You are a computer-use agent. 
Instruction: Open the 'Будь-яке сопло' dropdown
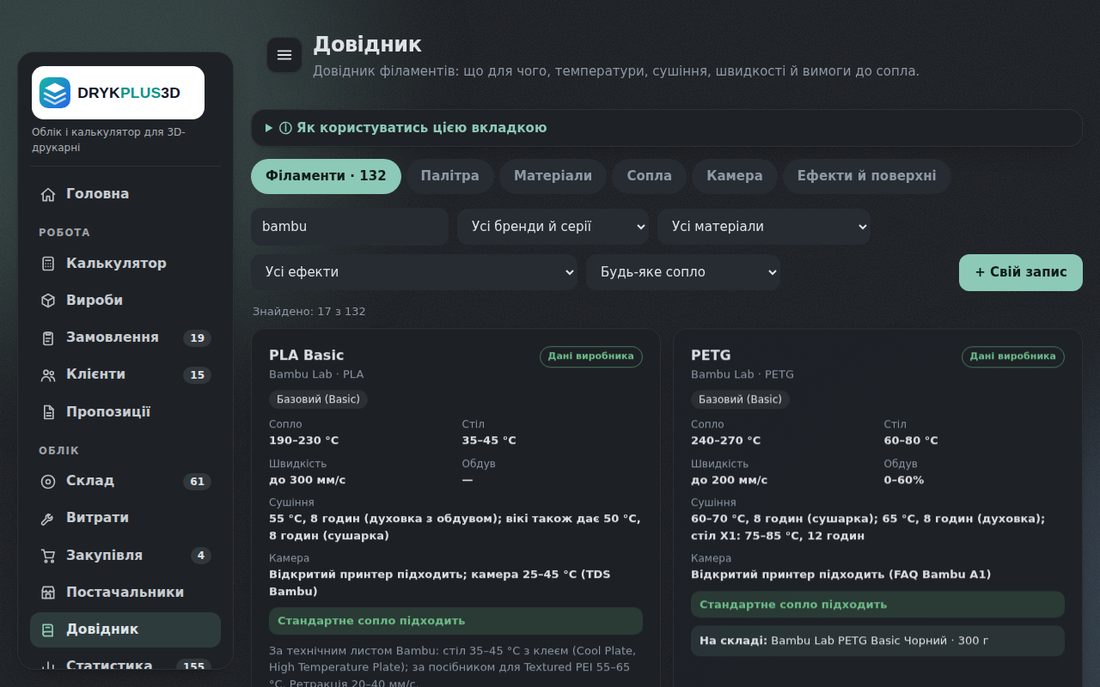click(683, 272)
